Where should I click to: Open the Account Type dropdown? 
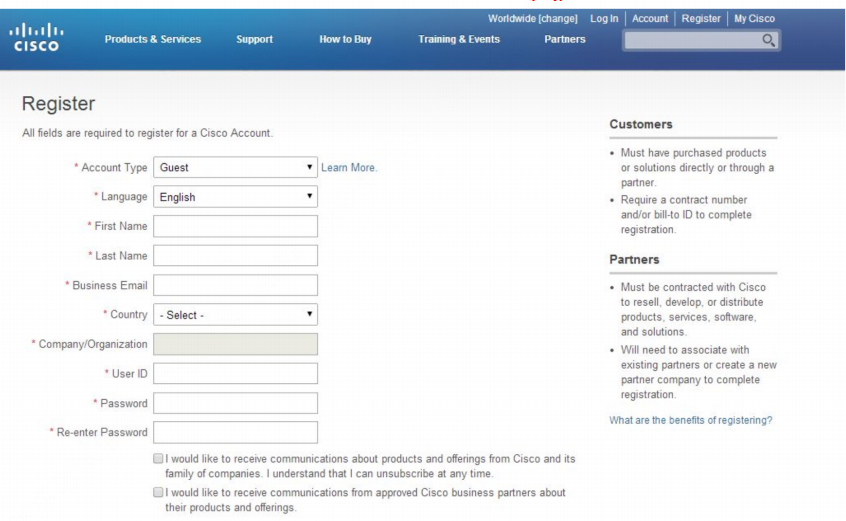tap(235, 167)
